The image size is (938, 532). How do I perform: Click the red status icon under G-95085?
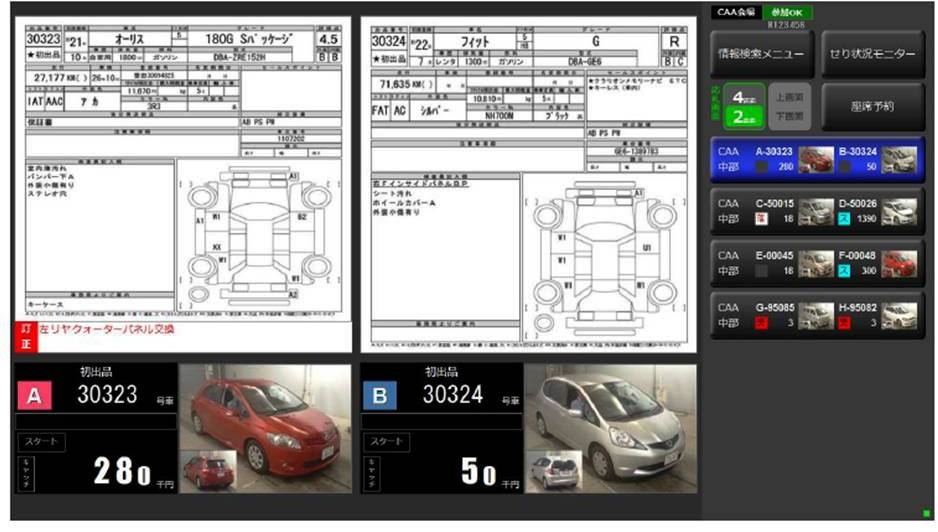click(x=761, y=323)
